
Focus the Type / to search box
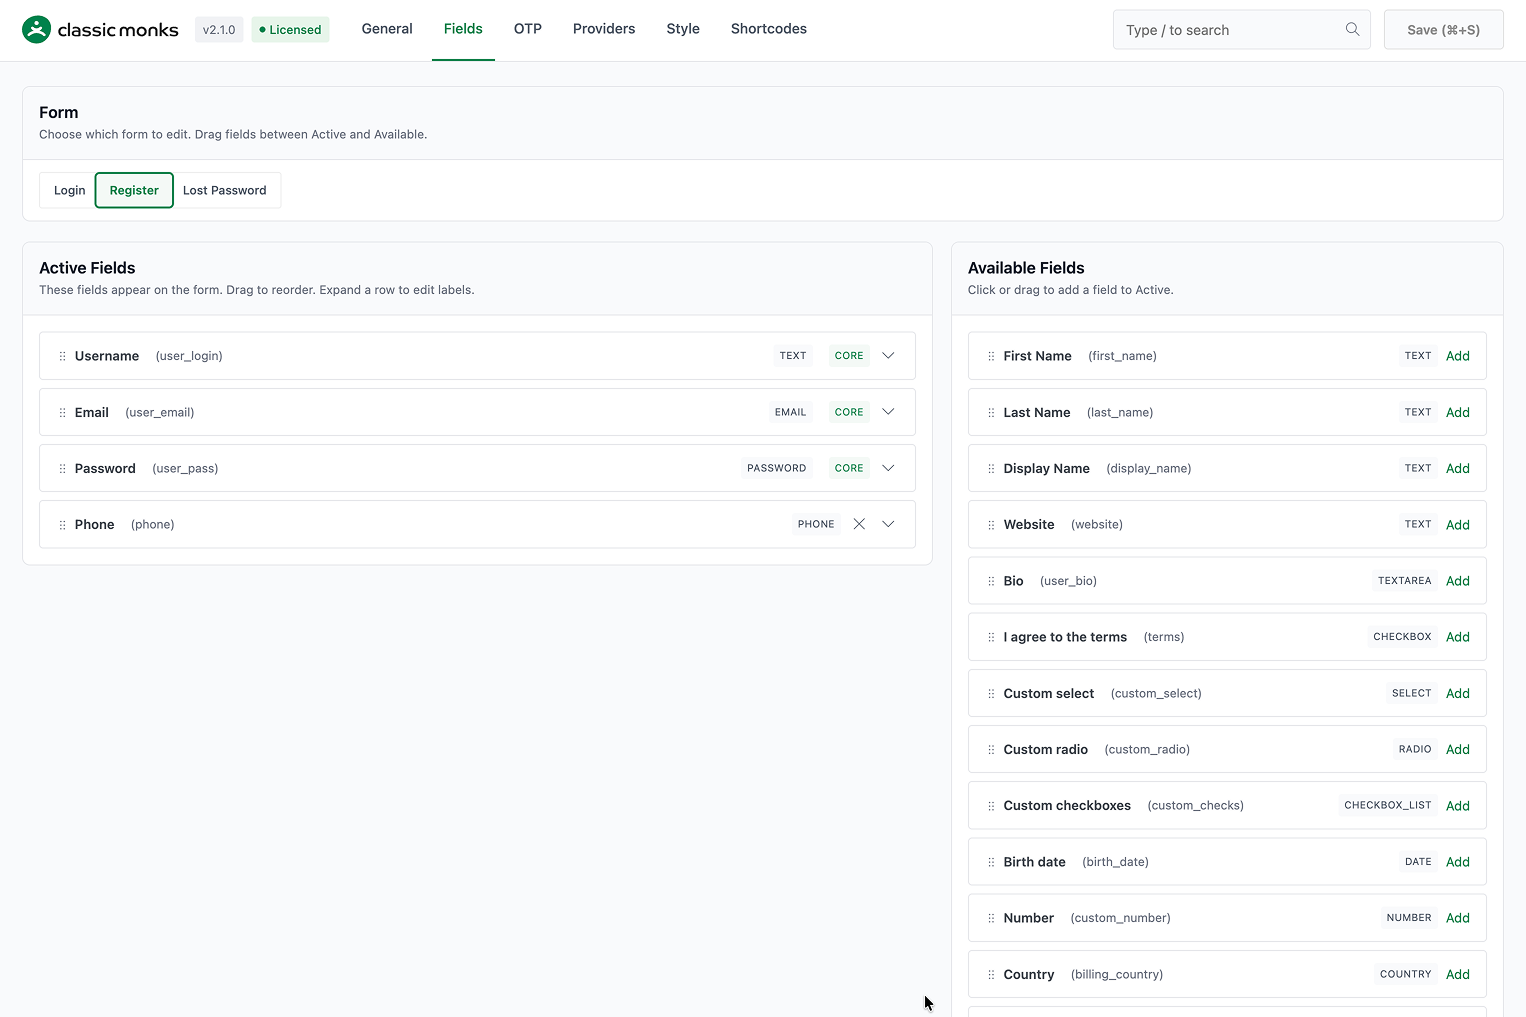(1241, 30)
